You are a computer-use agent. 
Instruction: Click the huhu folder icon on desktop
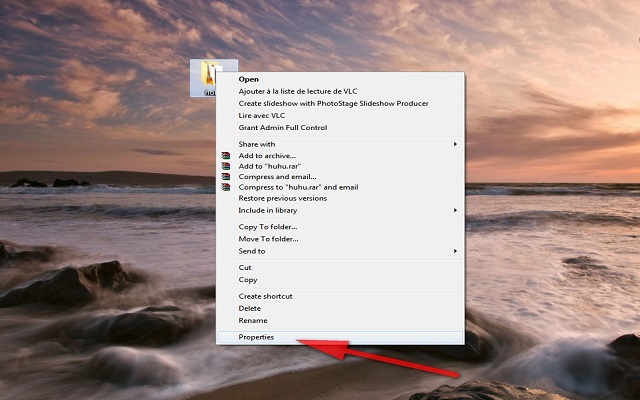click(210, 76)
